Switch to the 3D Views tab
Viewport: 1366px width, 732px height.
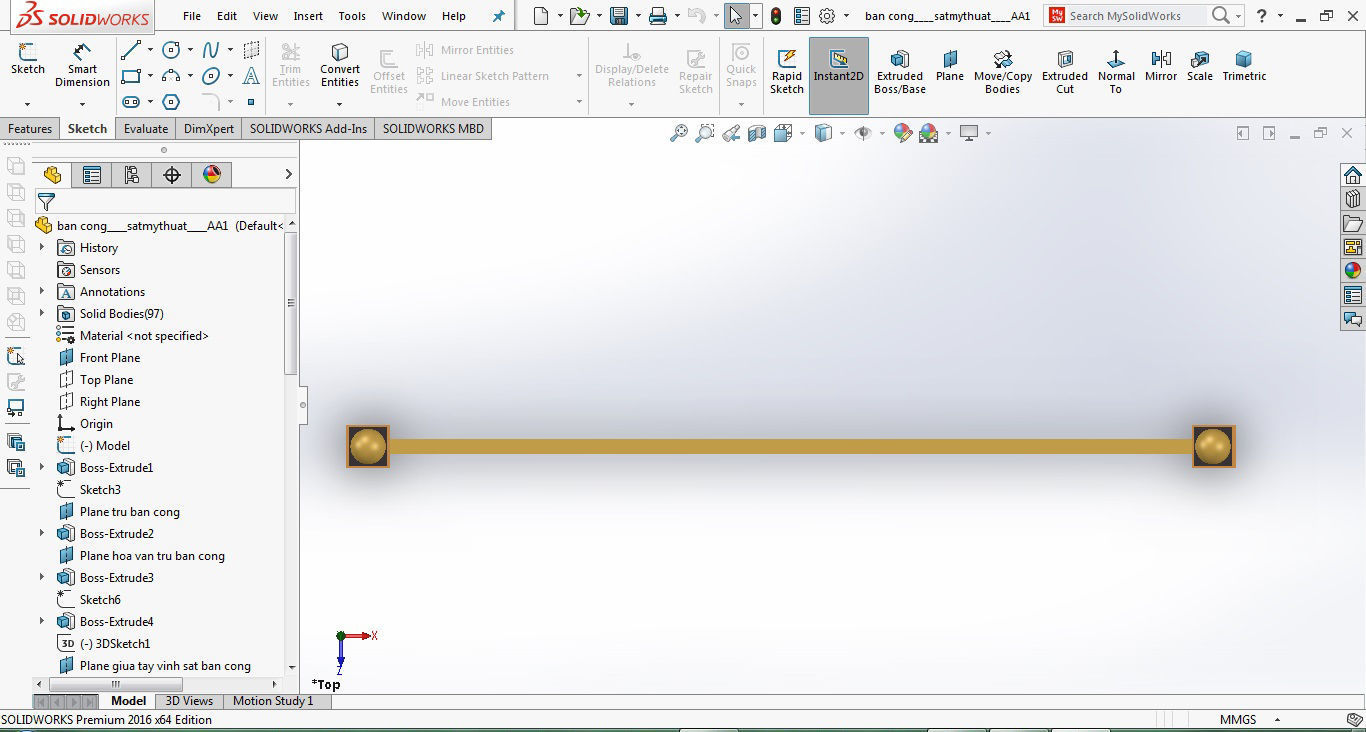pos(188,701)
